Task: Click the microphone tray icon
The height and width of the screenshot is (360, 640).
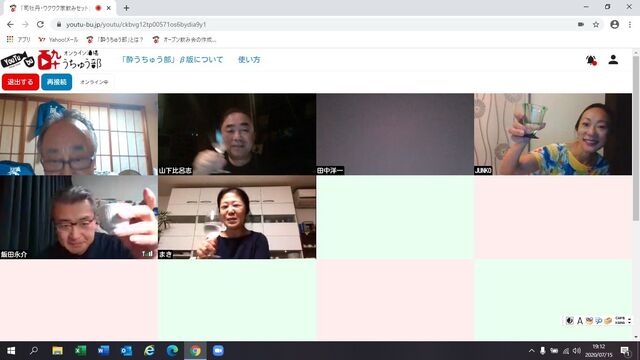Action: click(542, 351)
